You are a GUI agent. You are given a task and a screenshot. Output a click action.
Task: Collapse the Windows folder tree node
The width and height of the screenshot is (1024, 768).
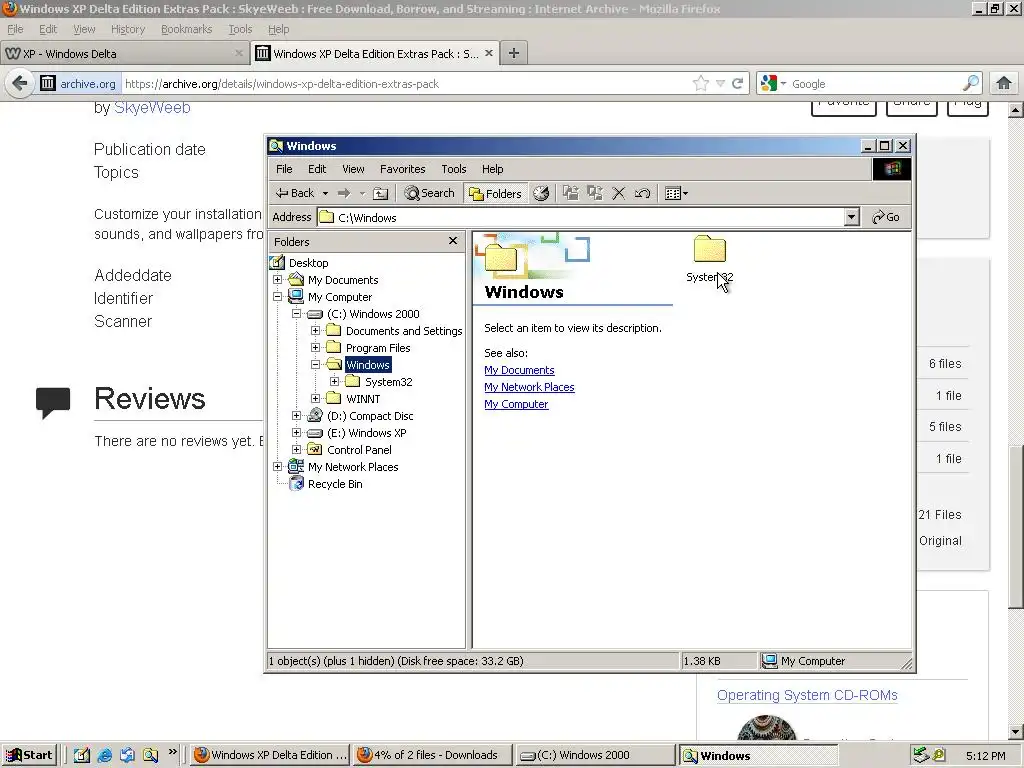pos(315,364)
